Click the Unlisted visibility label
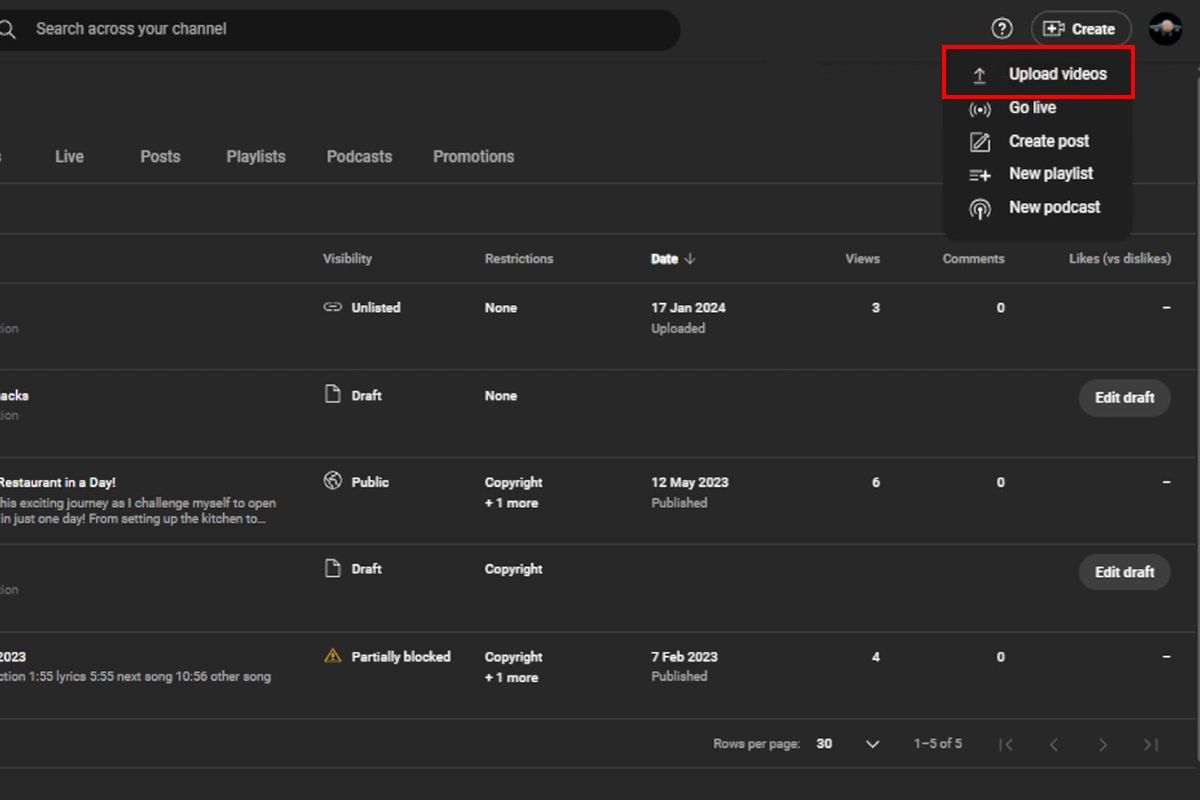The width and height of the screenshot is (1200, 800). pyautogui.click(x=376, y=307)
